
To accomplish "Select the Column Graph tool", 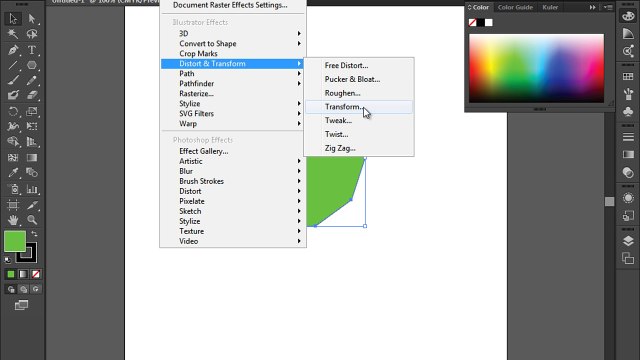I will (x=32, y=189).
